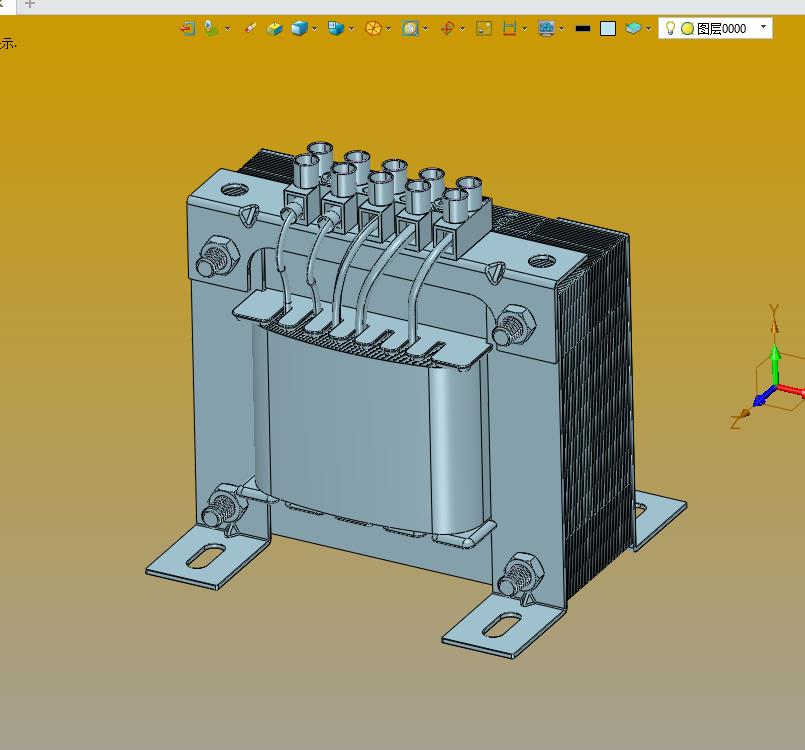Click the light blue face color swatch

(608, 28)
